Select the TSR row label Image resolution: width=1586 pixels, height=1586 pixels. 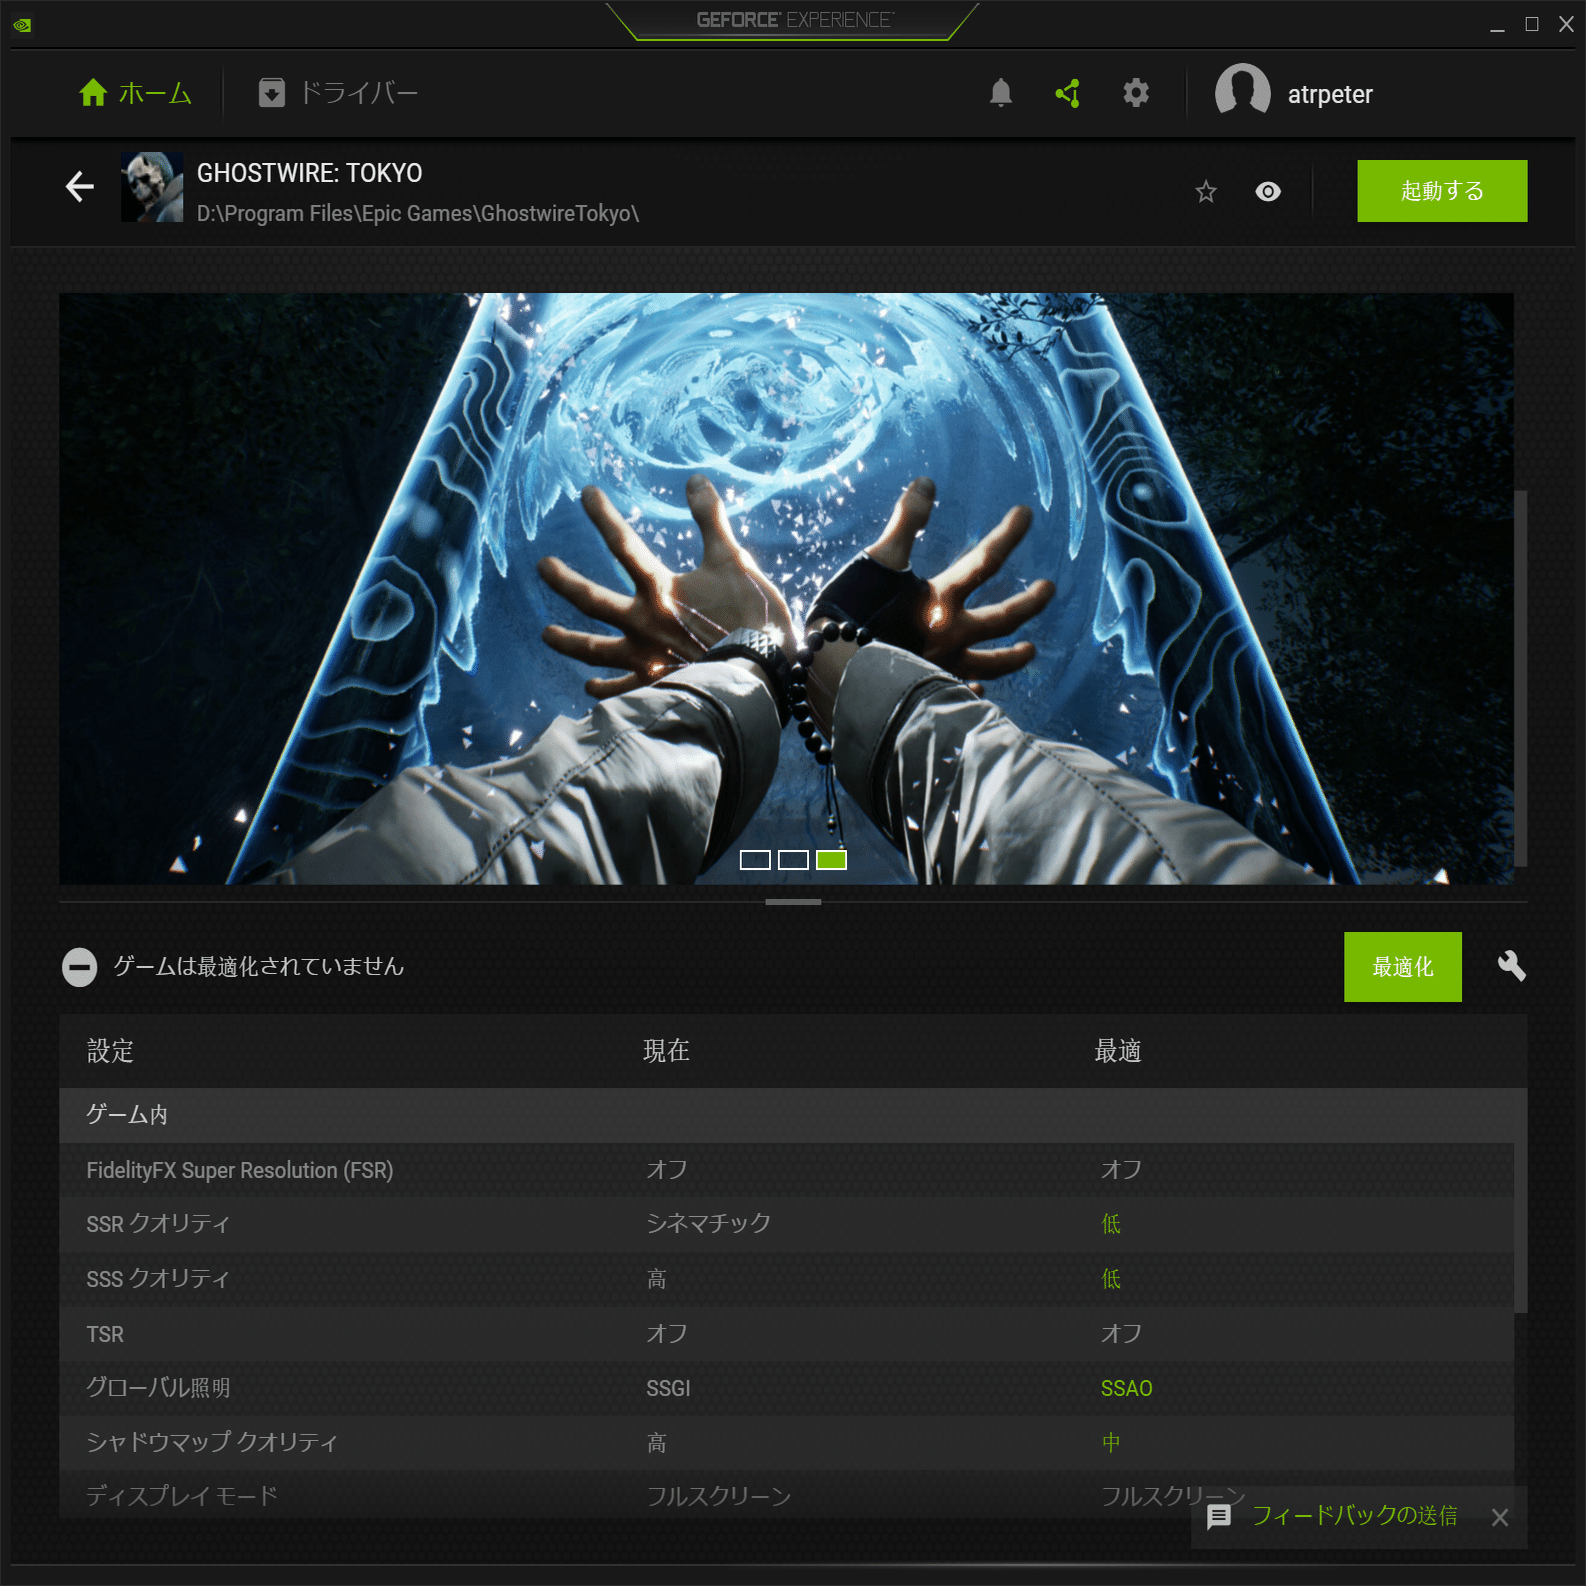click(105, 1334)
